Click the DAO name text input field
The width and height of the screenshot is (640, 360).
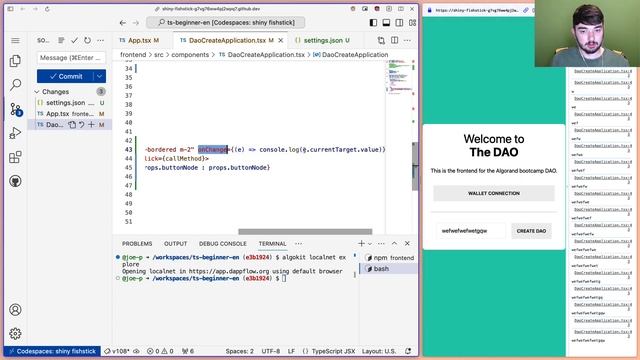[x=470, y=231]
